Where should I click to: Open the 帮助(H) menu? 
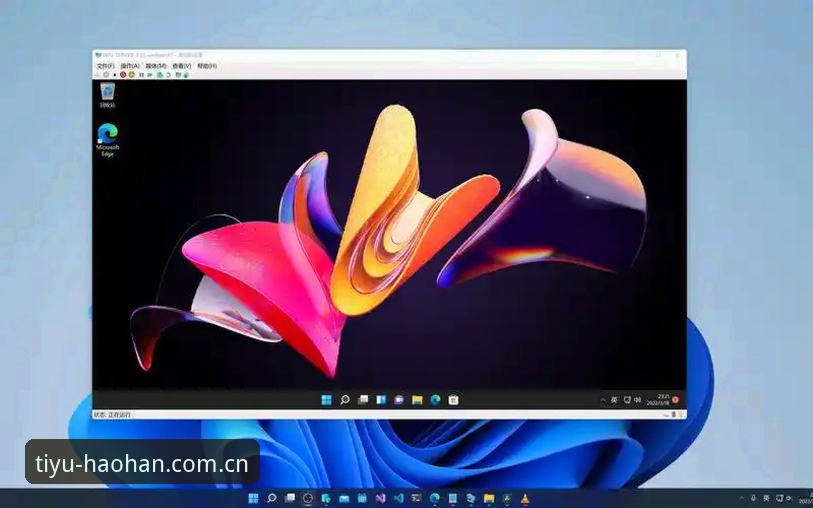tap(207, 66)
